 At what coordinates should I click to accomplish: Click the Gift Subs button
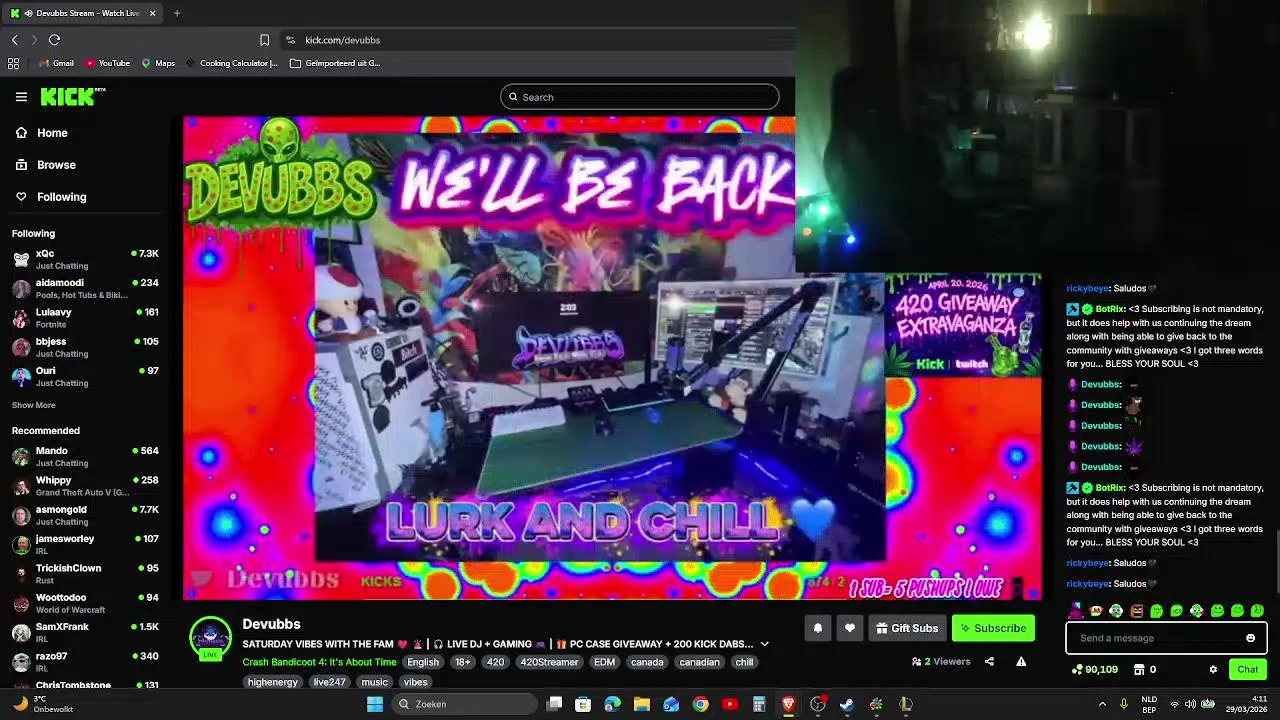click(907, 628)
